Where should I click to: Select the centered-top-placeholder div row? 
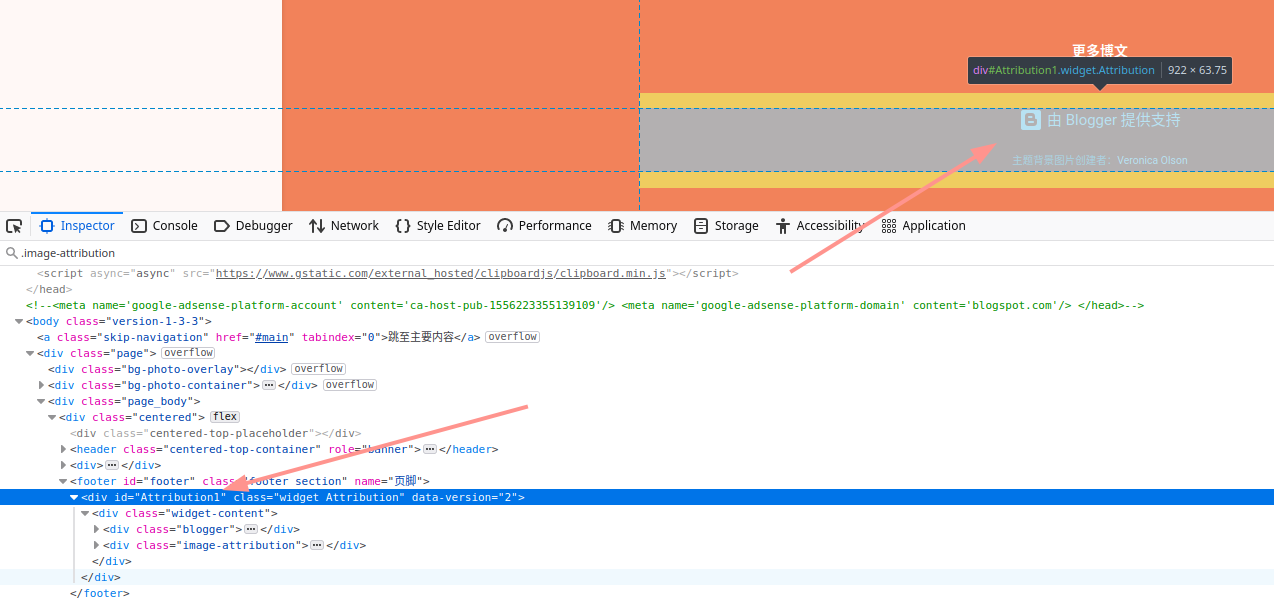[x=637, y=433]
